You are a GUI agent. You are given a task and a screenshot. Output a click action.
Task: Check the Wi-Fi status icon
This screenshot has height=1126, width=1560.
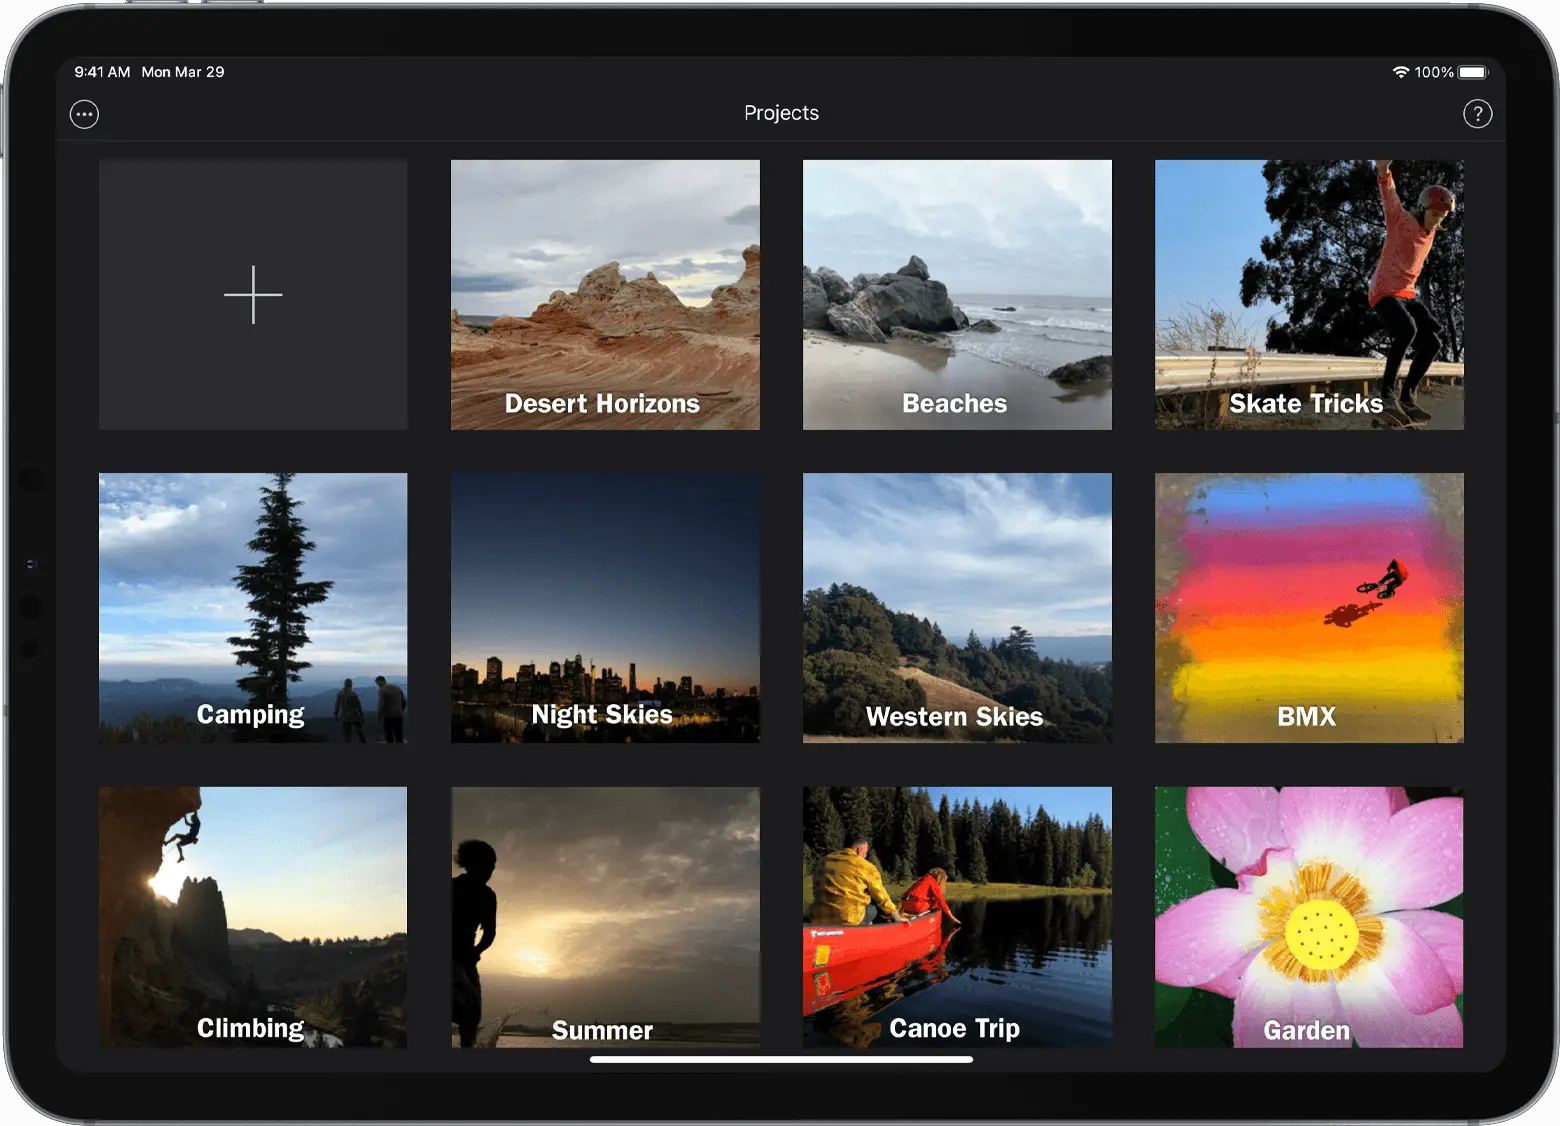tap(1399, 71)
